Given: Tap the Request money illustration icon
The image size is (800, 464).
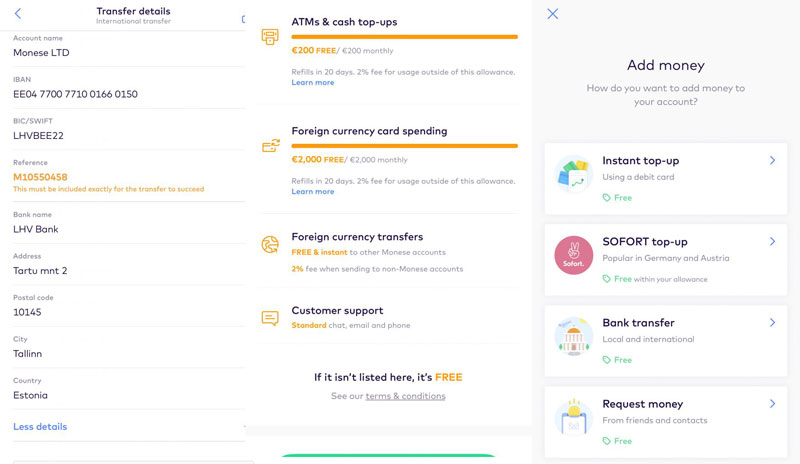Looking at the screenshot, I should 574,419.
